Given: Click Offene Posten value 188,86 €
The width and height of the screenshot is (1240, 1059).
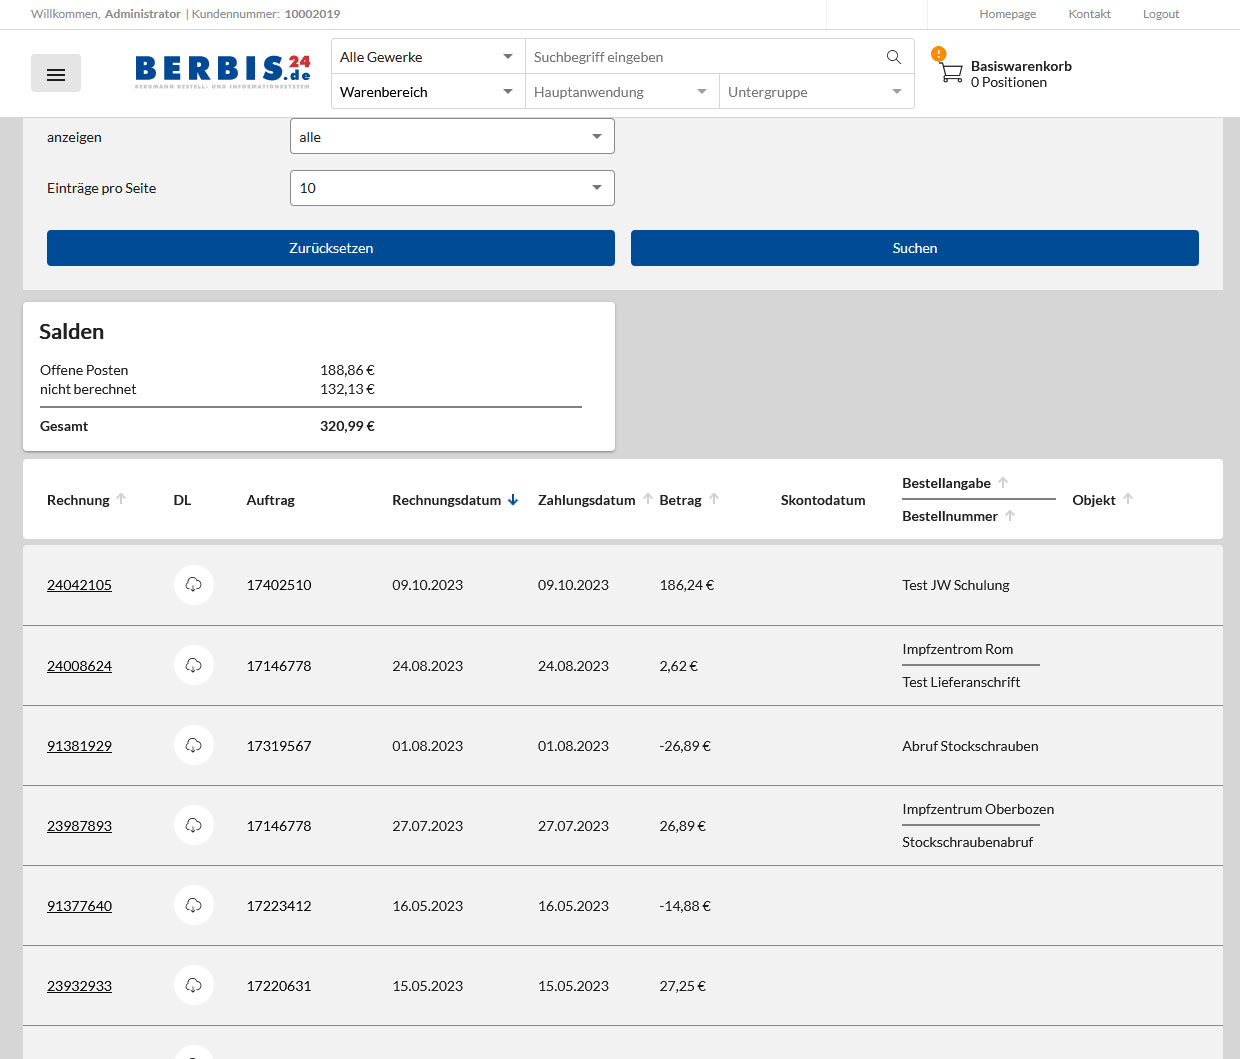Looking at the screenshot, I should tap(347, 370).
